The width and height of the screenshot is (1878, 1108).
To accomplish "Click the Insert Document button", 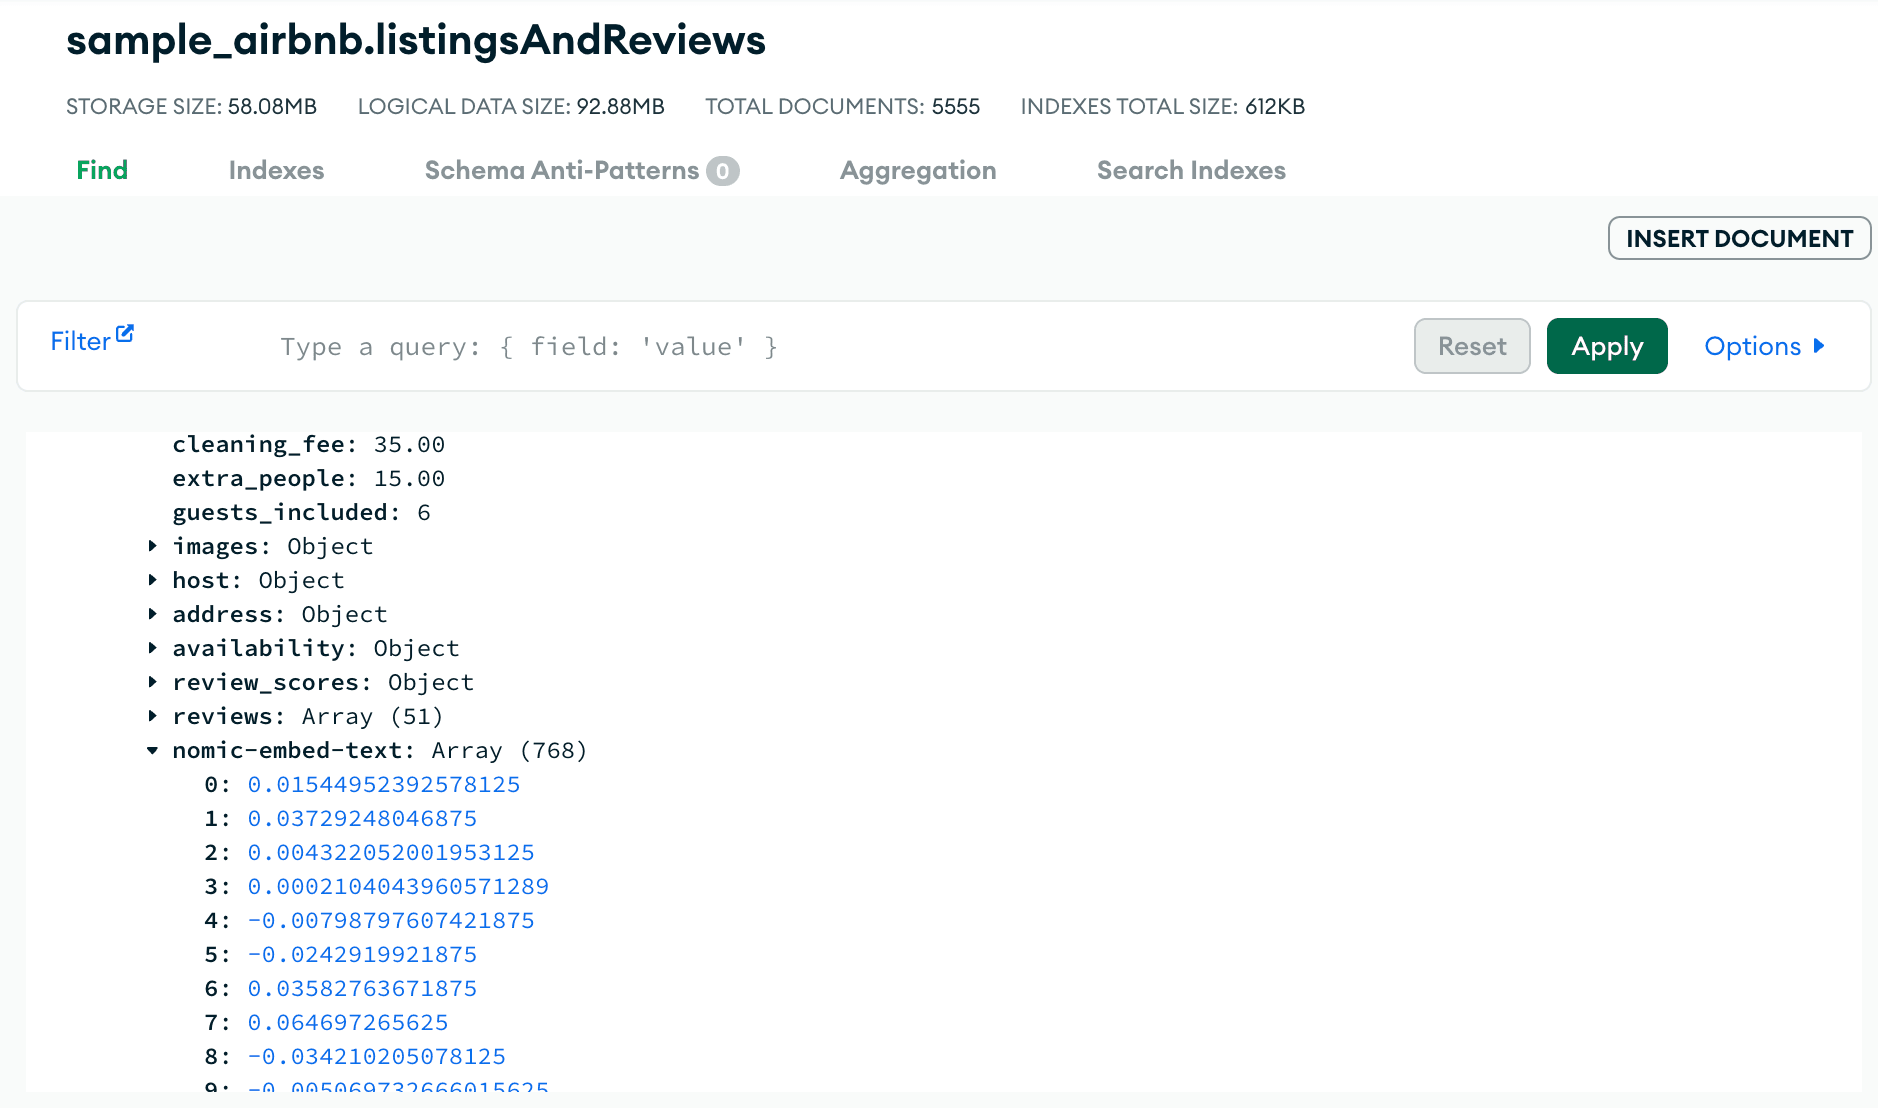I will 1740,238.
